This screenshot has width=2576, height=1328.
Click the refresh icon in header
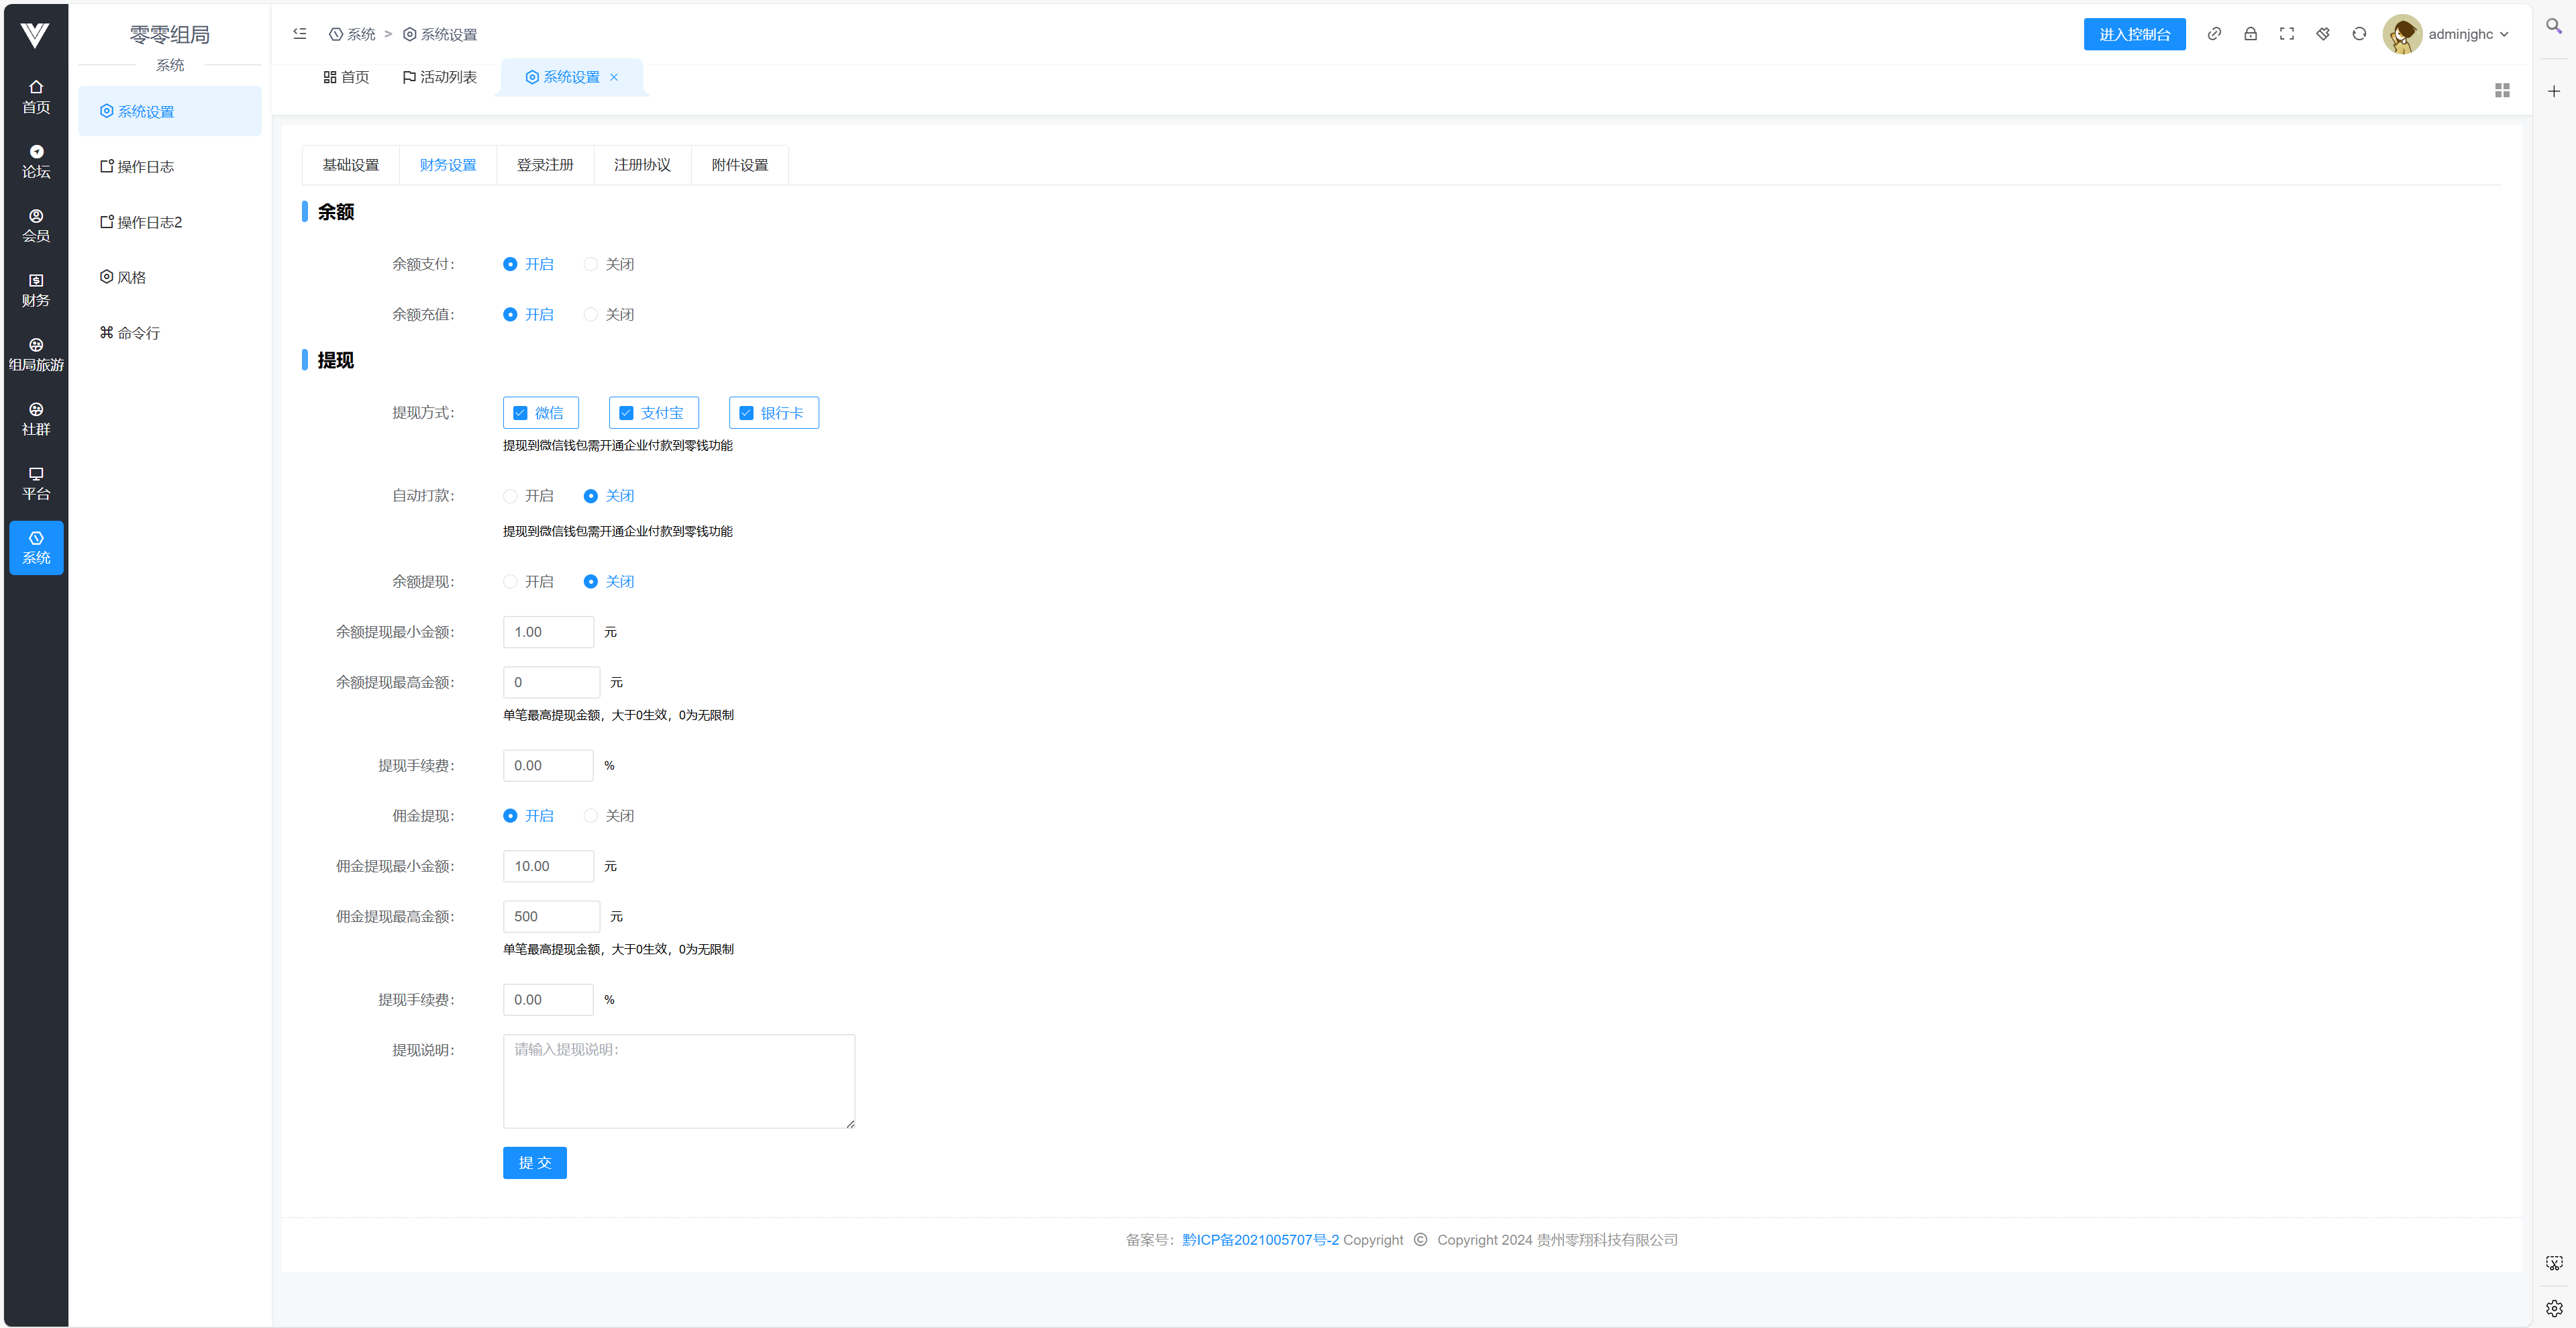pyautogui.click(x=2359, y=34)
